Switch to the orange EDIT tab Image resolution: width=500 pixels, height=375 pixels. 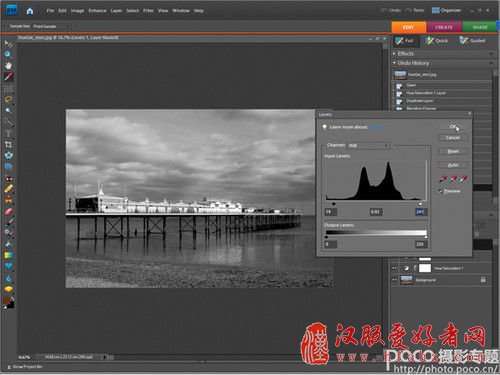pyautogui.click(x=409, y=27)
